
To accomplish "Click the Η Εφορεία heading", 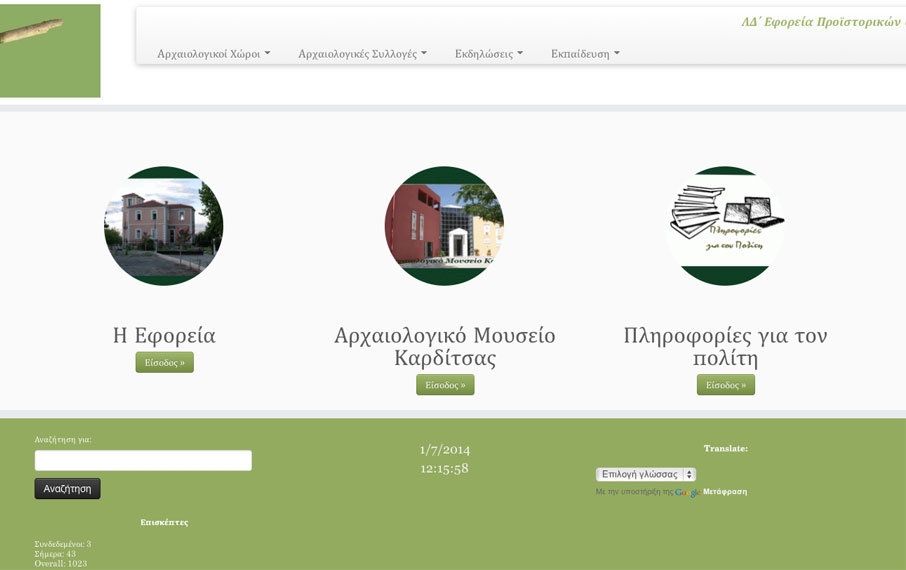I will 164,335.
